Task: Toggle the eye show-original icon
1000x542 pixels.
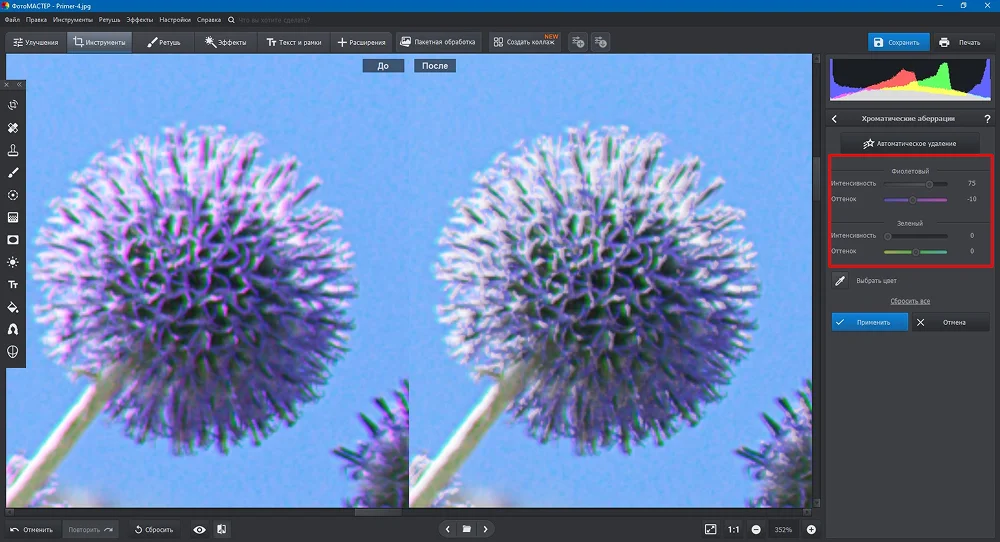Action: coord(200,529)
